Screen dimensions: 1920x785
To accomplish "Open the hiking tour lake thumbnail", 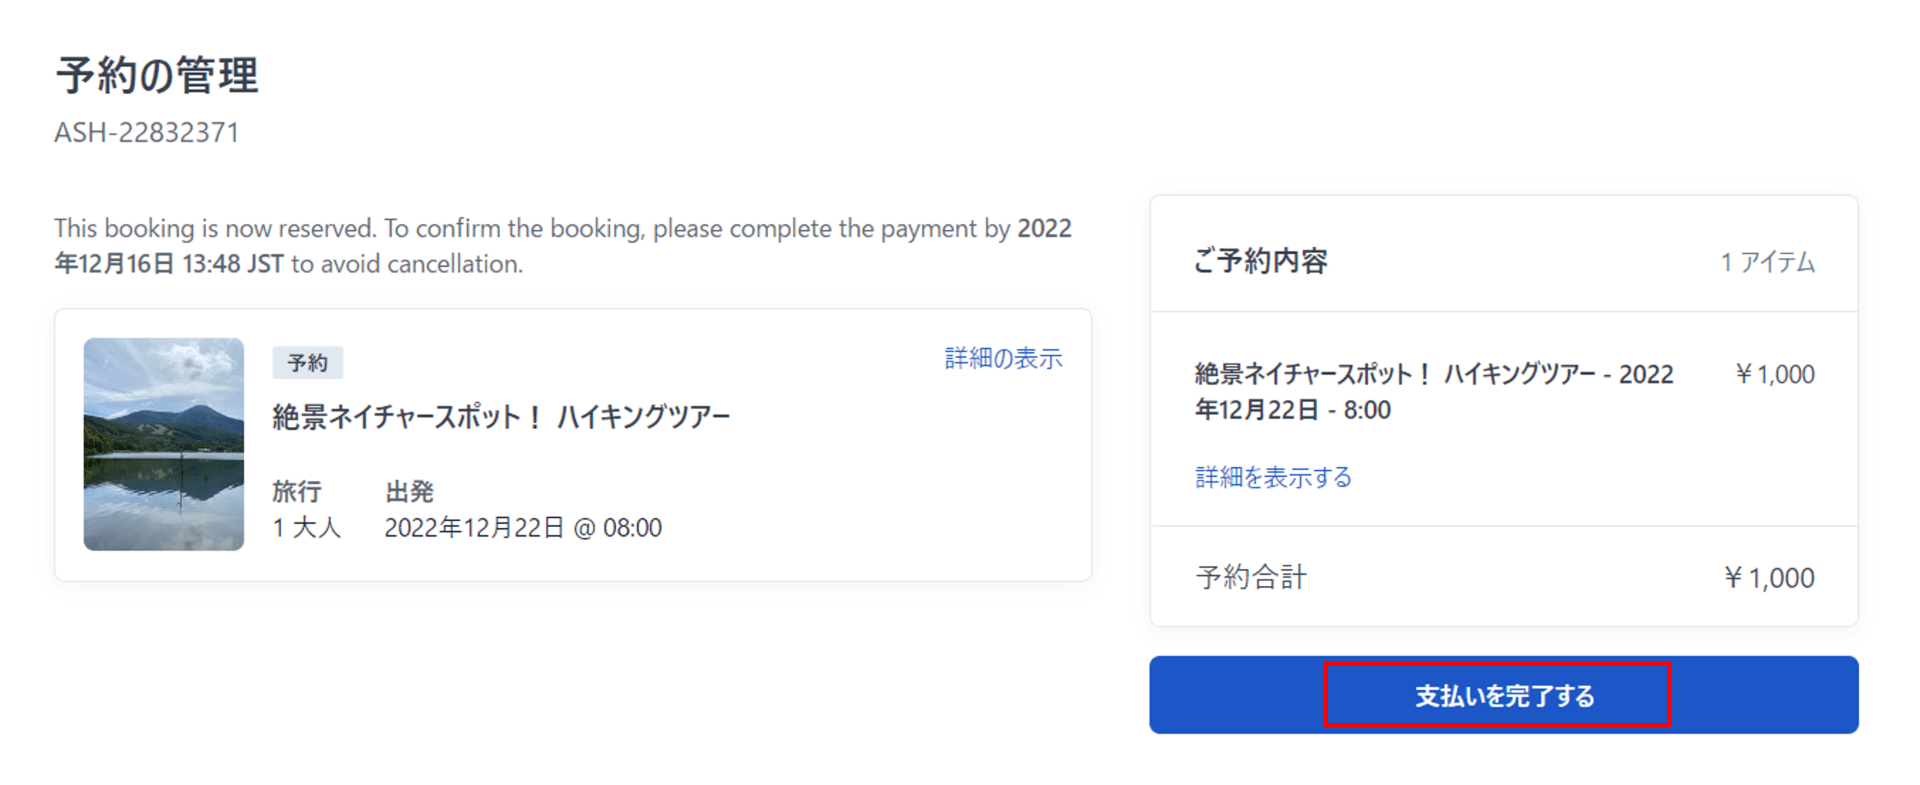I will (164, 444).
